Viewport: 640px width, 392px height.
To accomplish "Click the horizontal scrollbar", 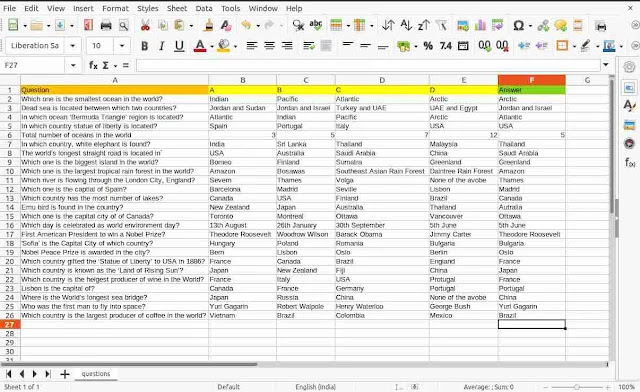I will pos(129,364).
